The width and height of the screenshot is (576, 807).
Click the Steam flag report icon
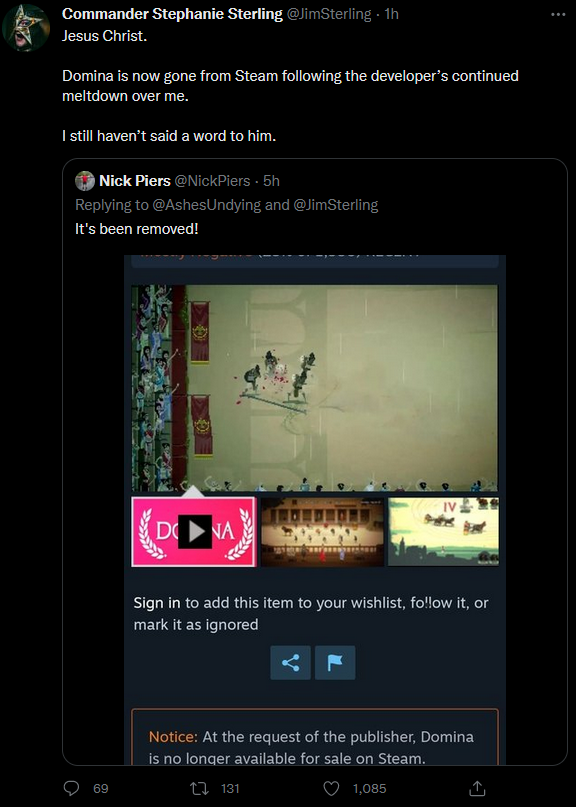pyautogui.click(x=335, y=662)
